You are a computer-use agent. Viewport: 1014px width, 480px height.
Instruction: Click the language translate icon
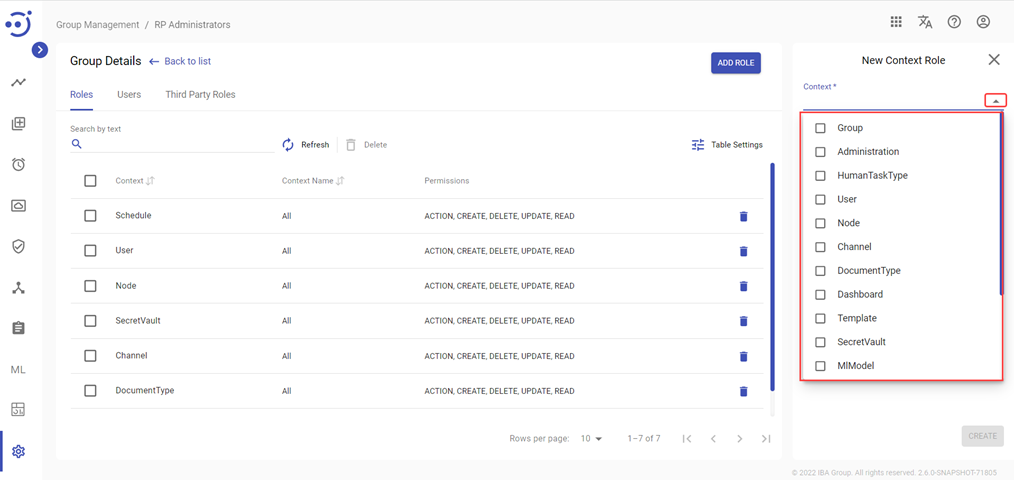(925, 22)
